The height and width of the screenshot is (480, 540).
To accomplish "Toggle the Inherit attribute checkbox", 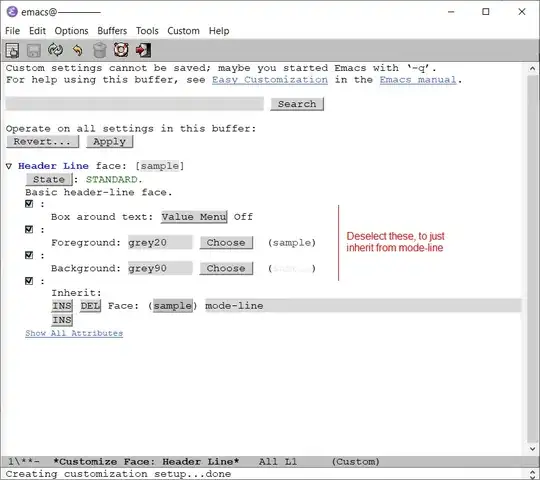I will click(x=29, y=281).
